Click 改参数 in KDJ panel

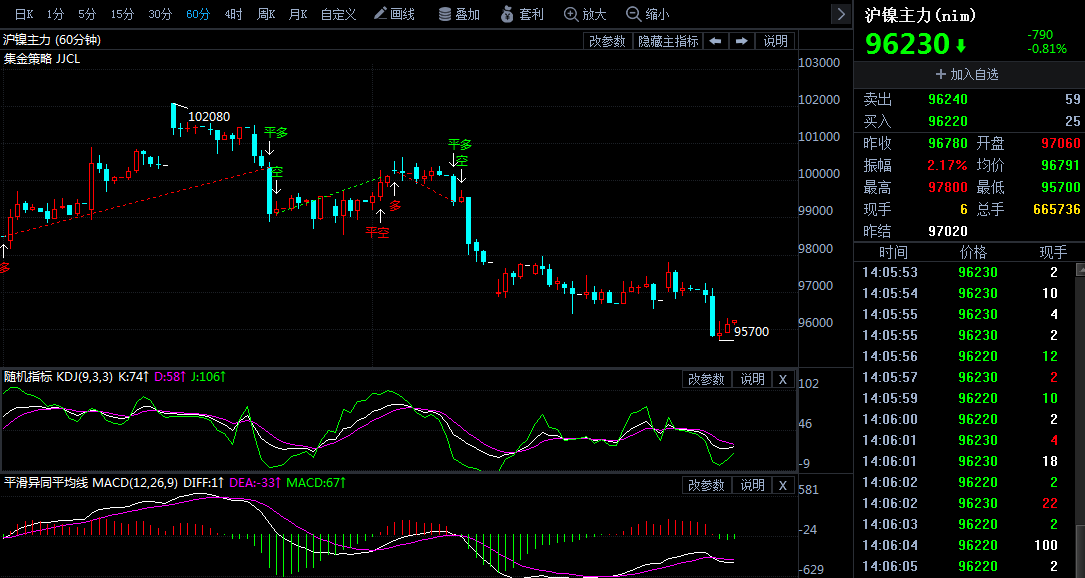(706, 379)
